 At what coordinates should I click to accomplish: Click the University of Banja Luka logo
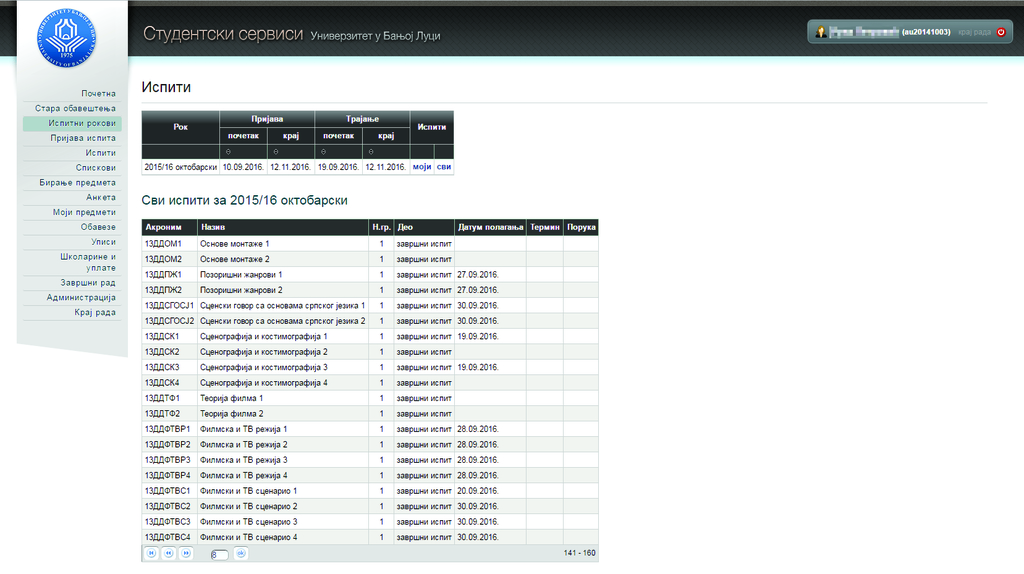(66, 40)
